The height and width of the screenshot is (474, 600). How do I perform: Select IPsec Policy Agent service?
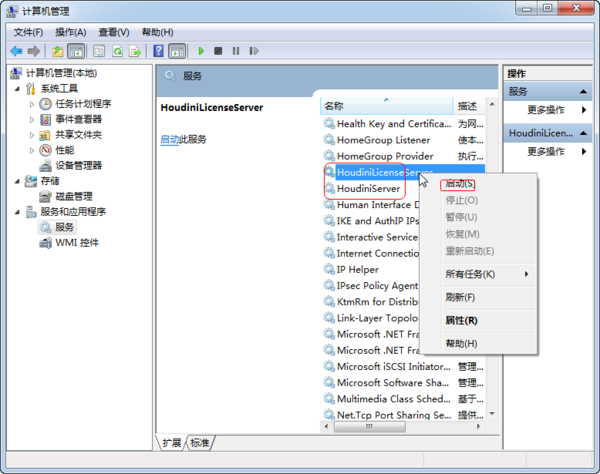click(x=377, y=286)
